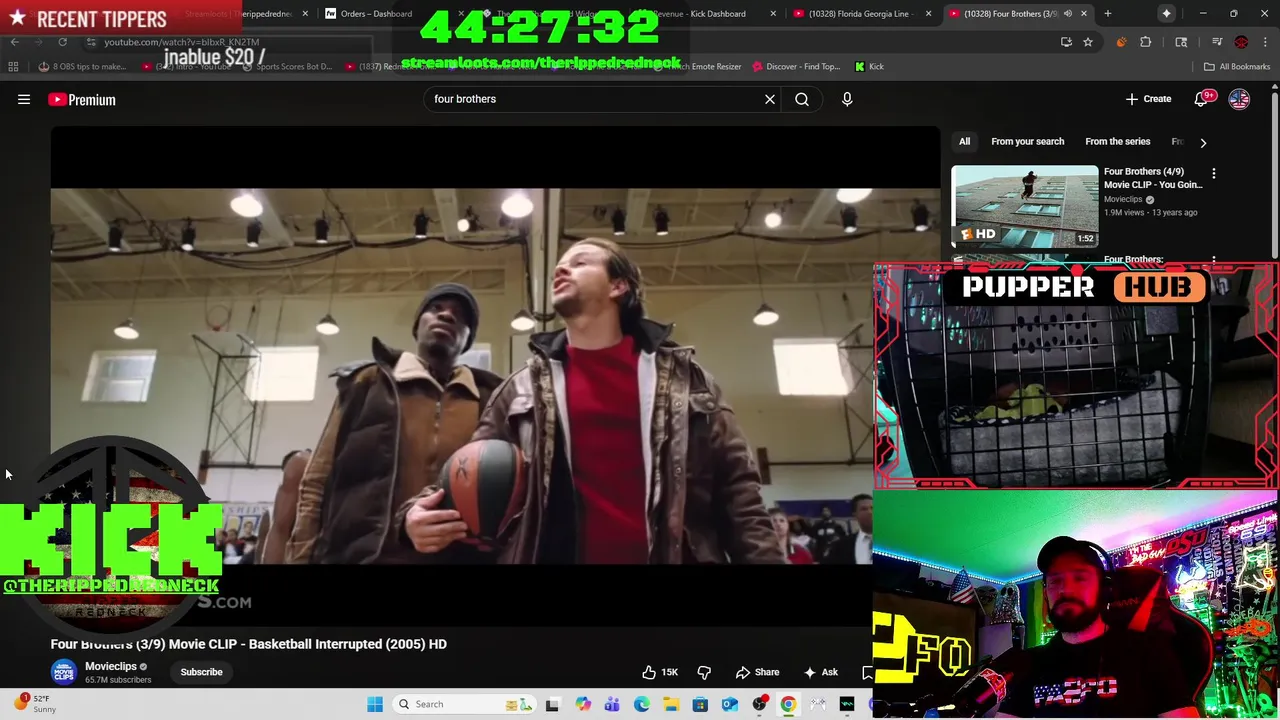This screenshot has height=720, width=1280.
Task: Dislike the video
Action: pyautogui.click(x=704, y=672)
